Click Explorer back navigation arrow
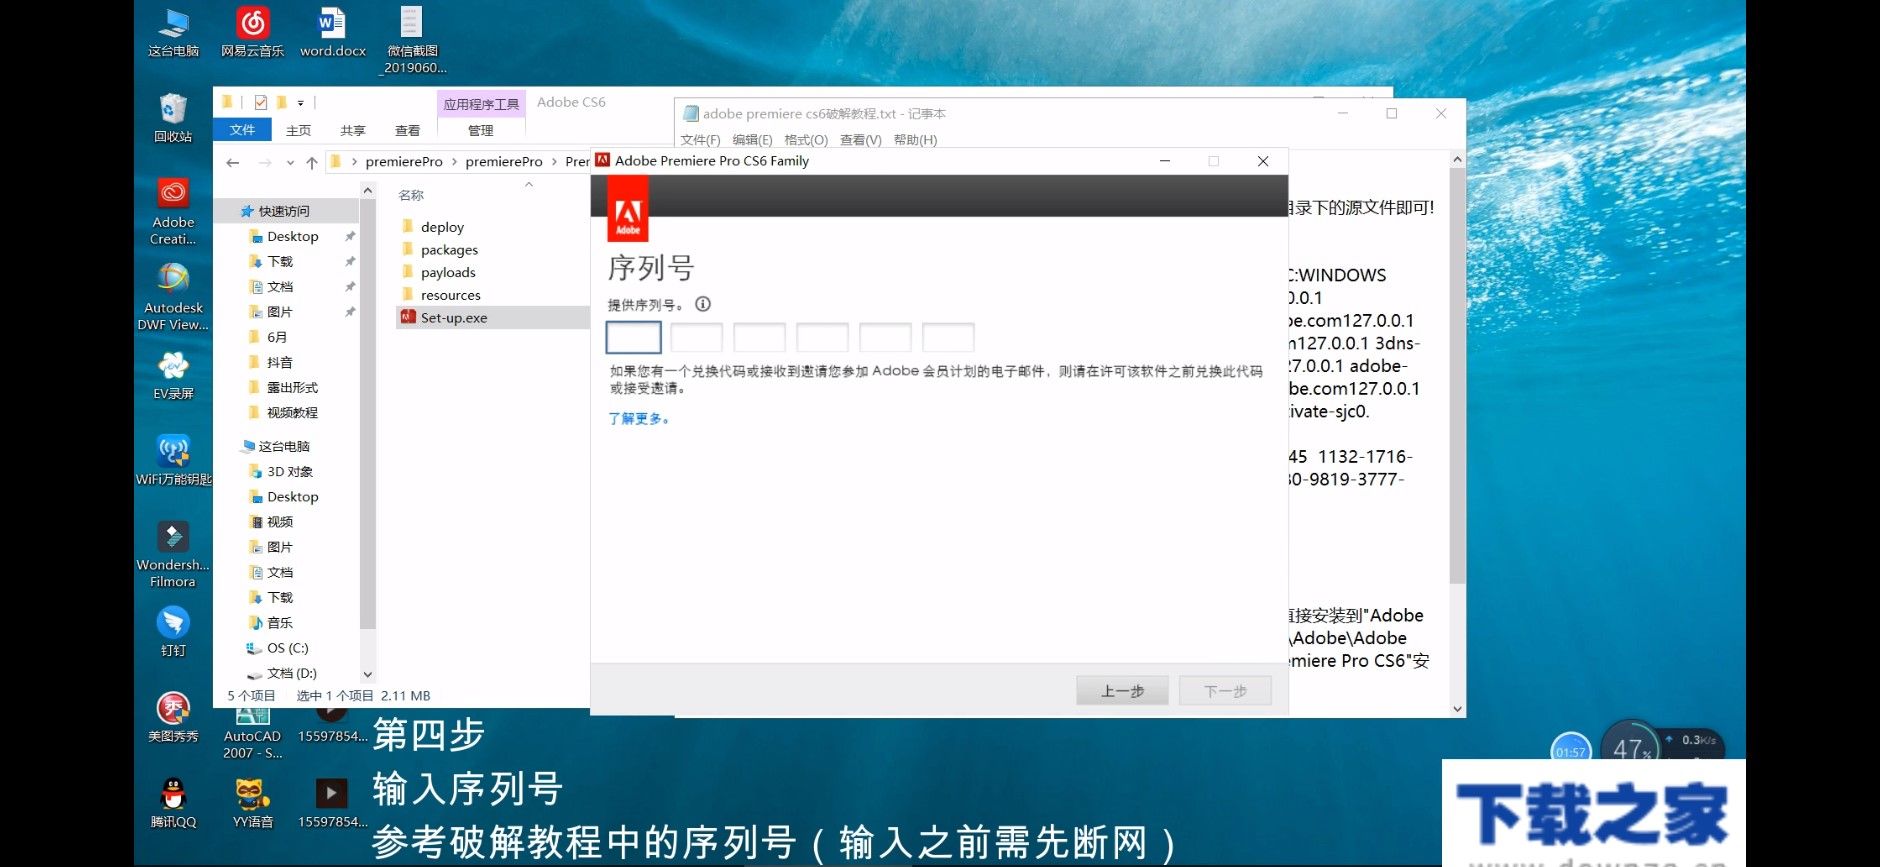The image size is (1880, 867). 233,162
